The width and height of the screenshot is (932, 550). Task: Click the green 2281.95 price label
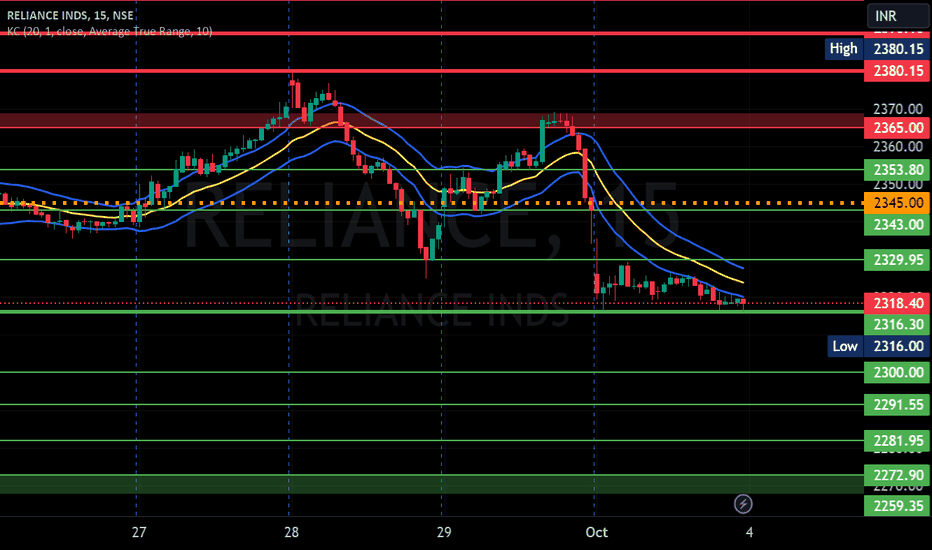pos(897,441)
